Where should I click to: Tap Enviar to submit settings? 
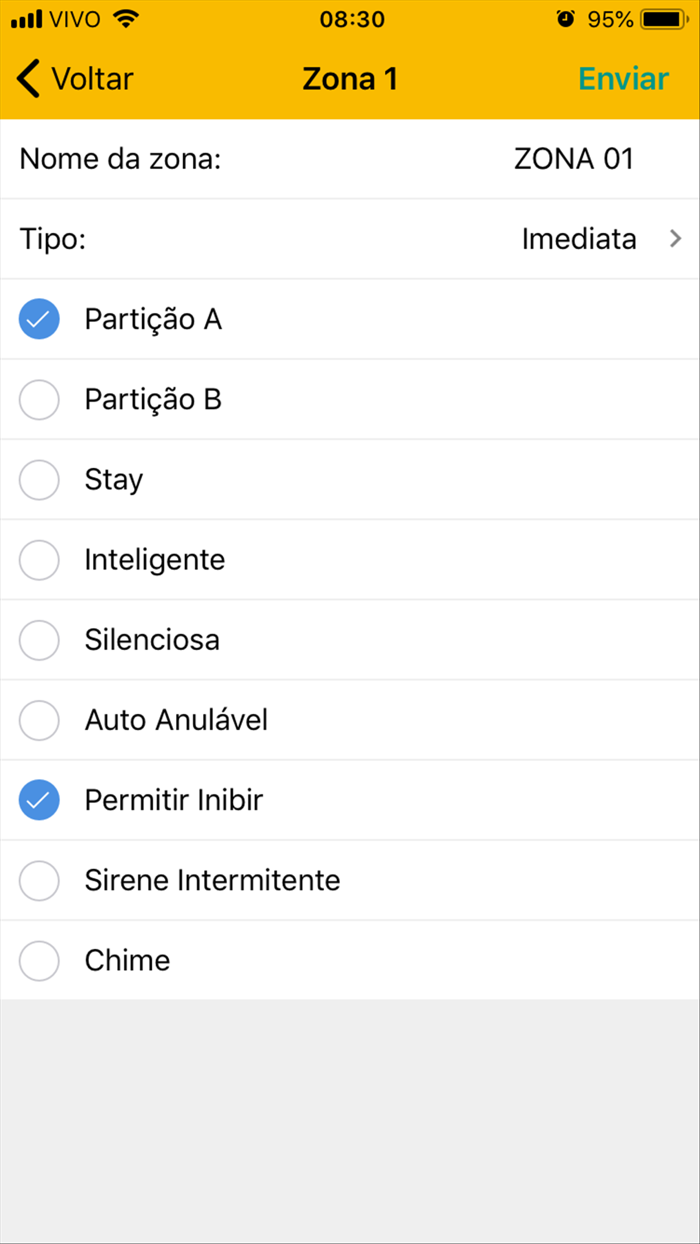622,78
